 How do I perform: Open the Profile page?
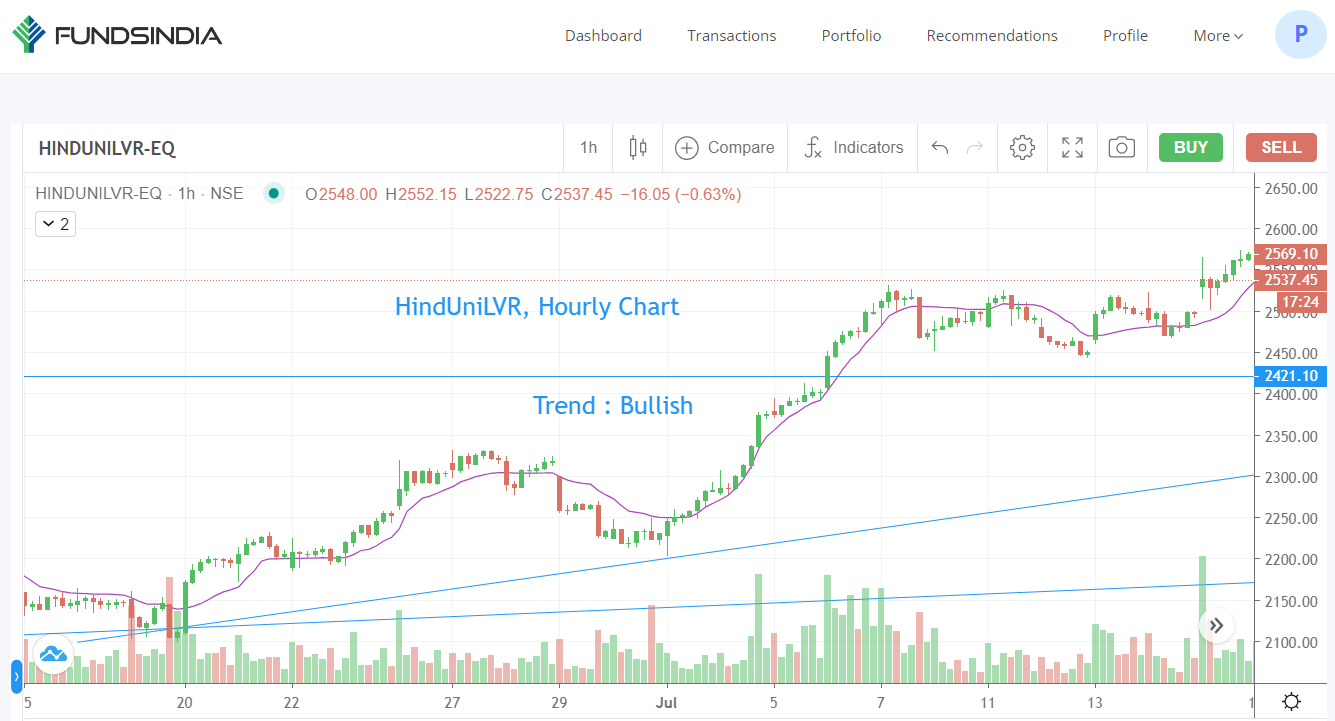pyautogui.click(x=1125, y=36)
